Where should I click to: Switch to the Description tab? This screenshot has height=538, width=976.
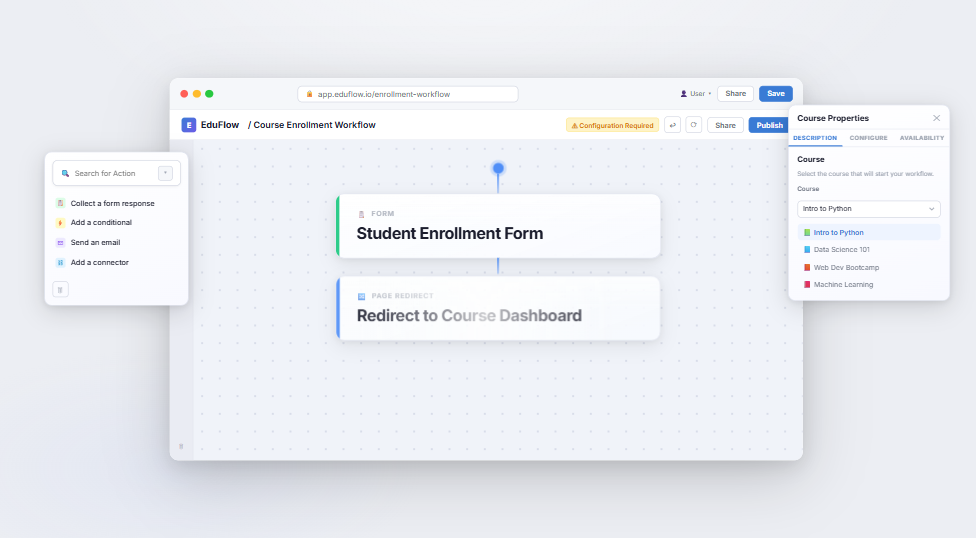[815, 138]
